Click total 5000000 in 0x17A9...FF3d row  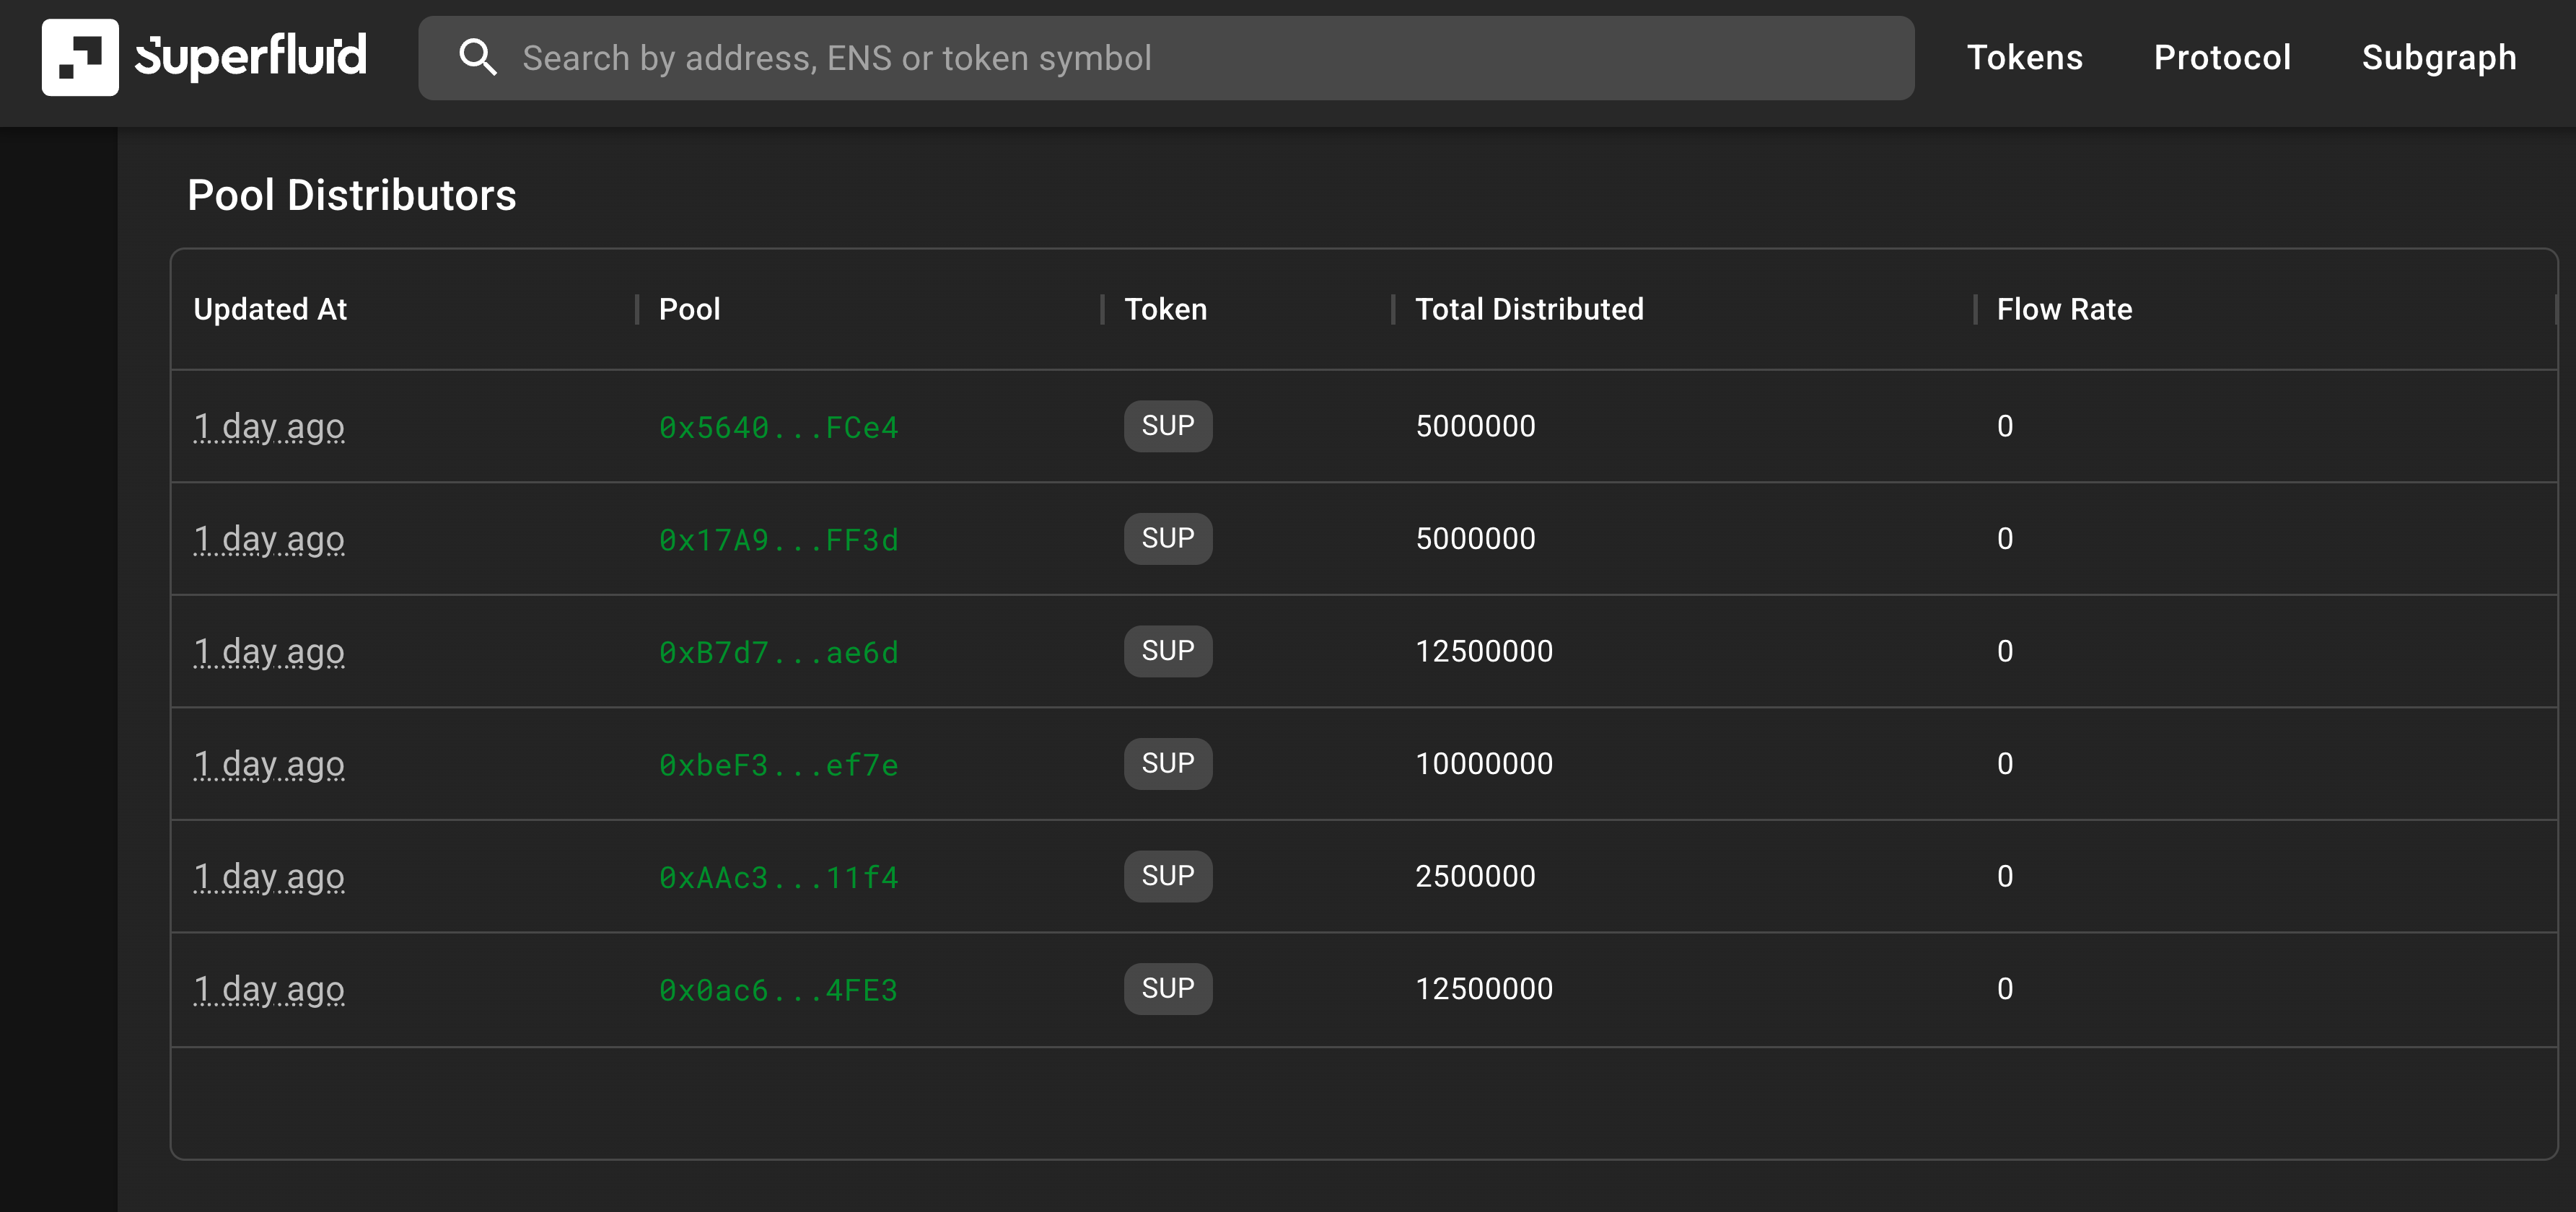1475,539
